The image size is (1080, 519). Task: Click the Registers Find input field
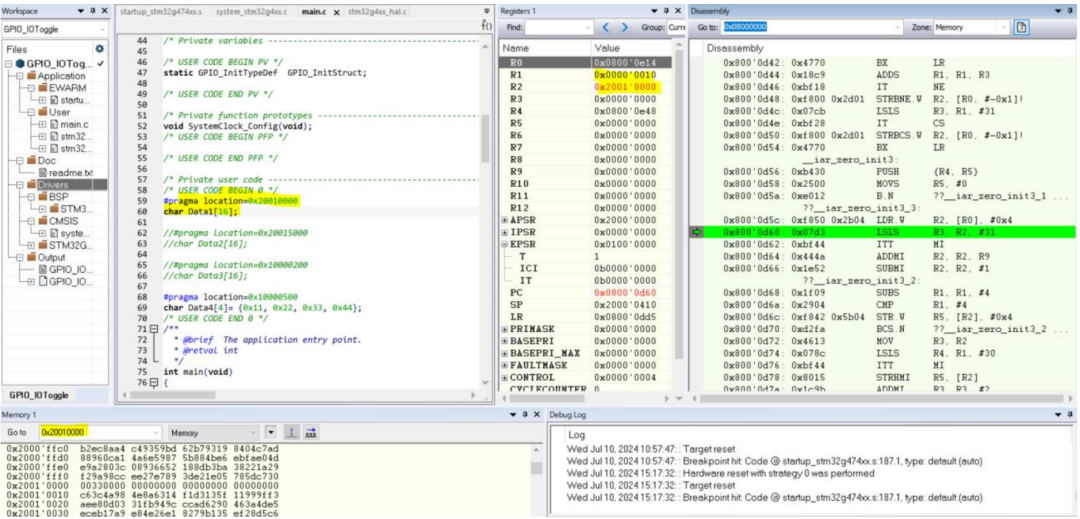tap(559, 28)
